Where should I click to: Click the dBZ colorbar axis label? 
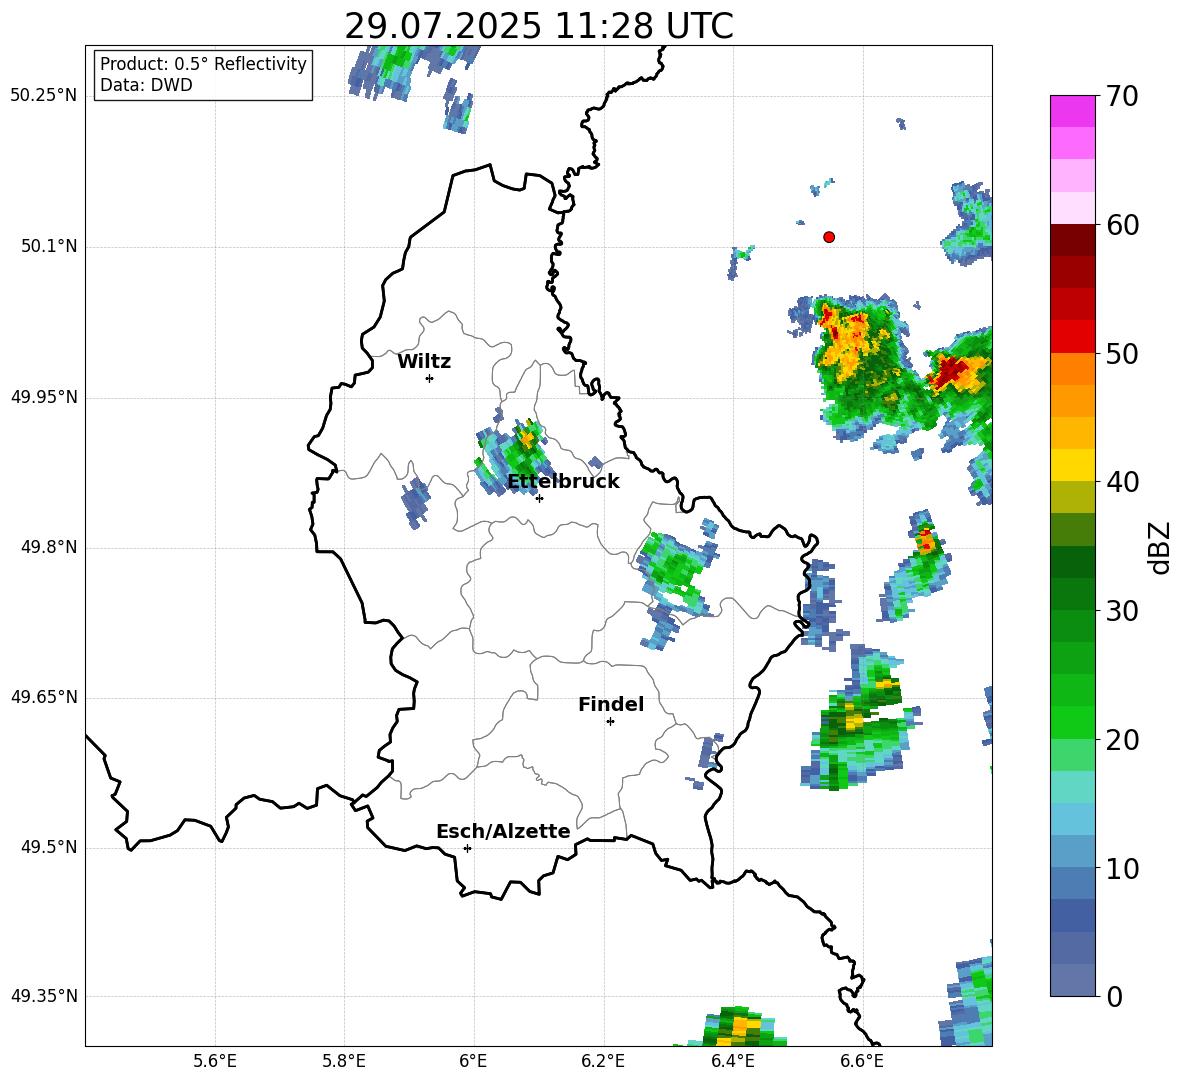tap(1161, 547)
